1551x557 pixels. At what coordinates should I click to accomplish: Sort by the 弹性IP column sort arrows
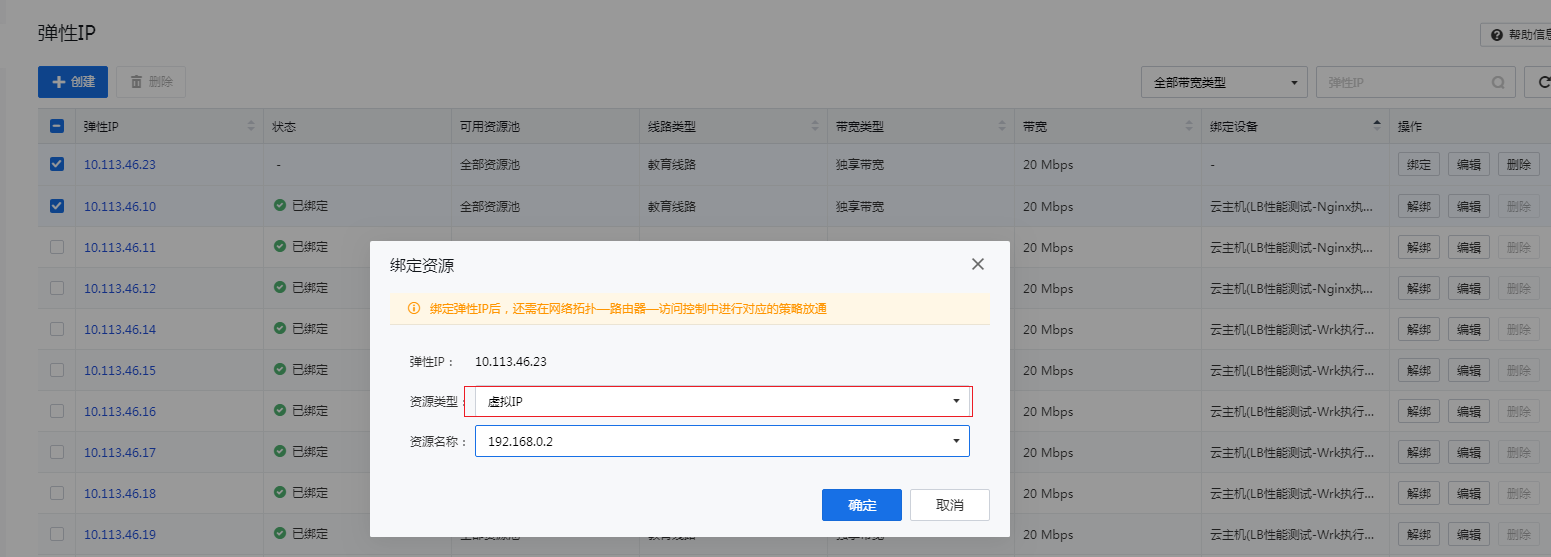(250, 126)
